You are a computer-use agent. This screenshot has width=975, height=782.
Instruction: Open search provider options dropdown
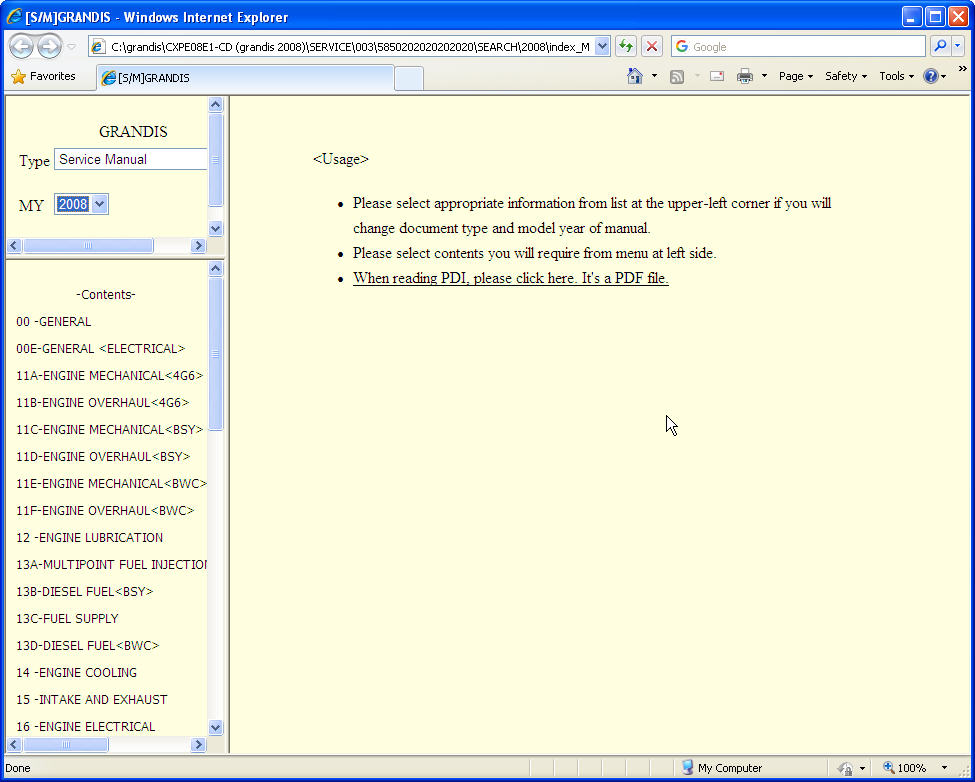pos(958,47)
